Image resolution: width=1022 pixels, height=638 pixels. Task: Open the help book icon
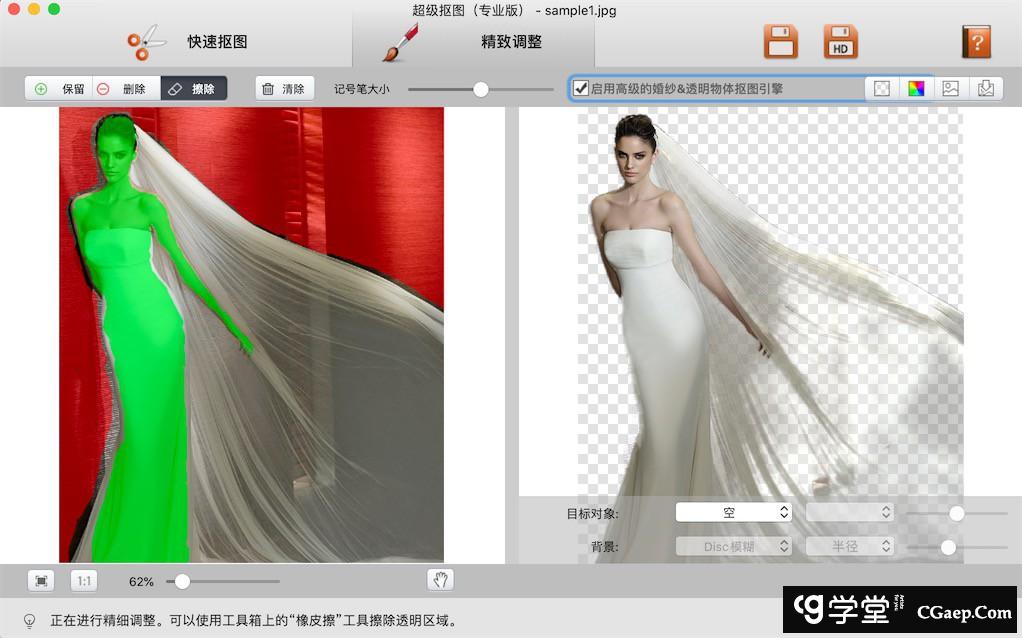pyautogui.click(x=975, y=43)
